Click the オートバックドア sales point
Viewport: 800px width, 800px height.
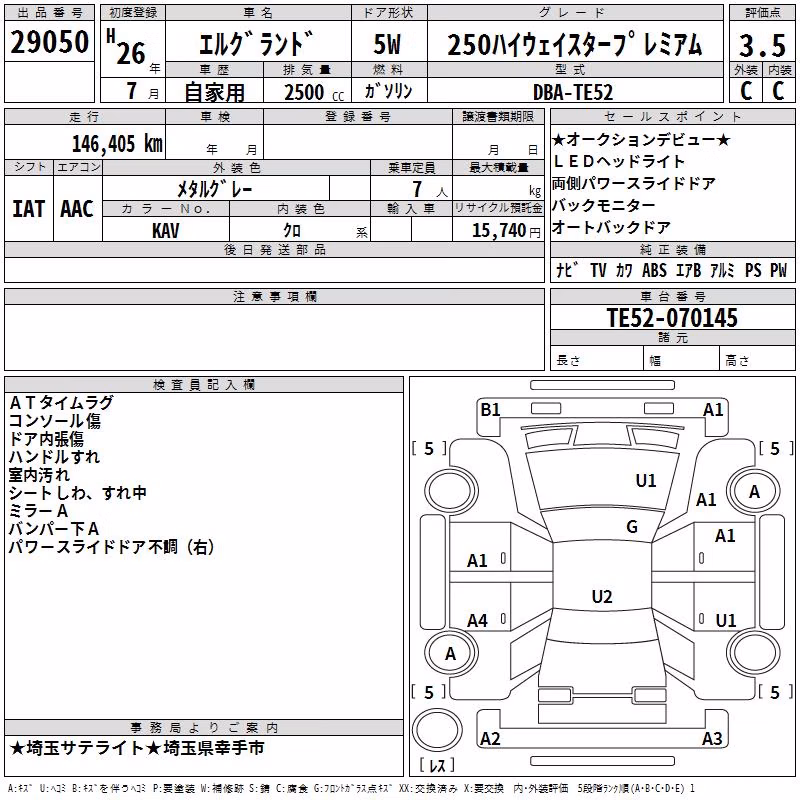click(611, 228)
